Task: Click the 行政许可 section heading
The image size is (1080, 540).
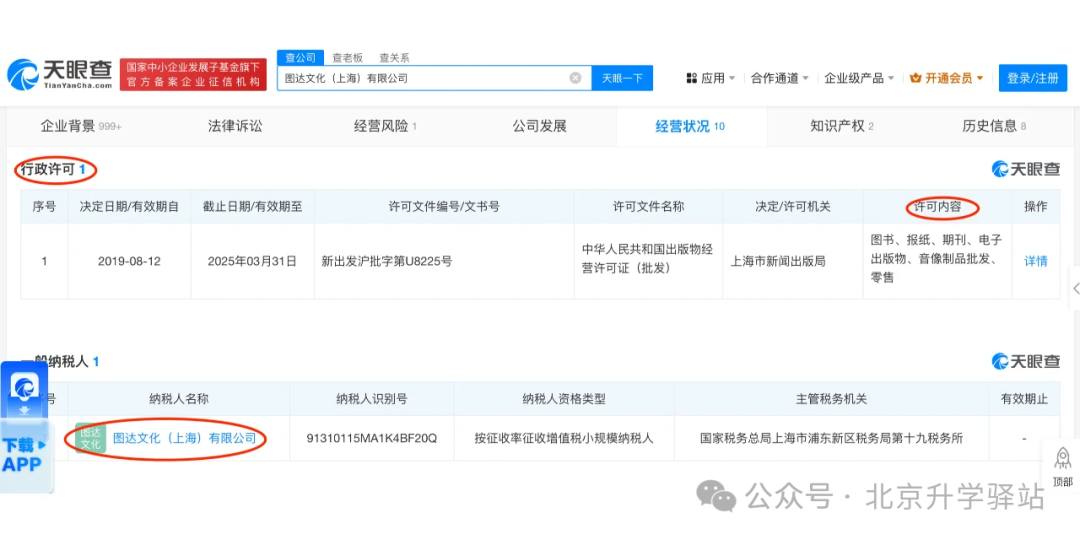Action: [x=52, y=169]
